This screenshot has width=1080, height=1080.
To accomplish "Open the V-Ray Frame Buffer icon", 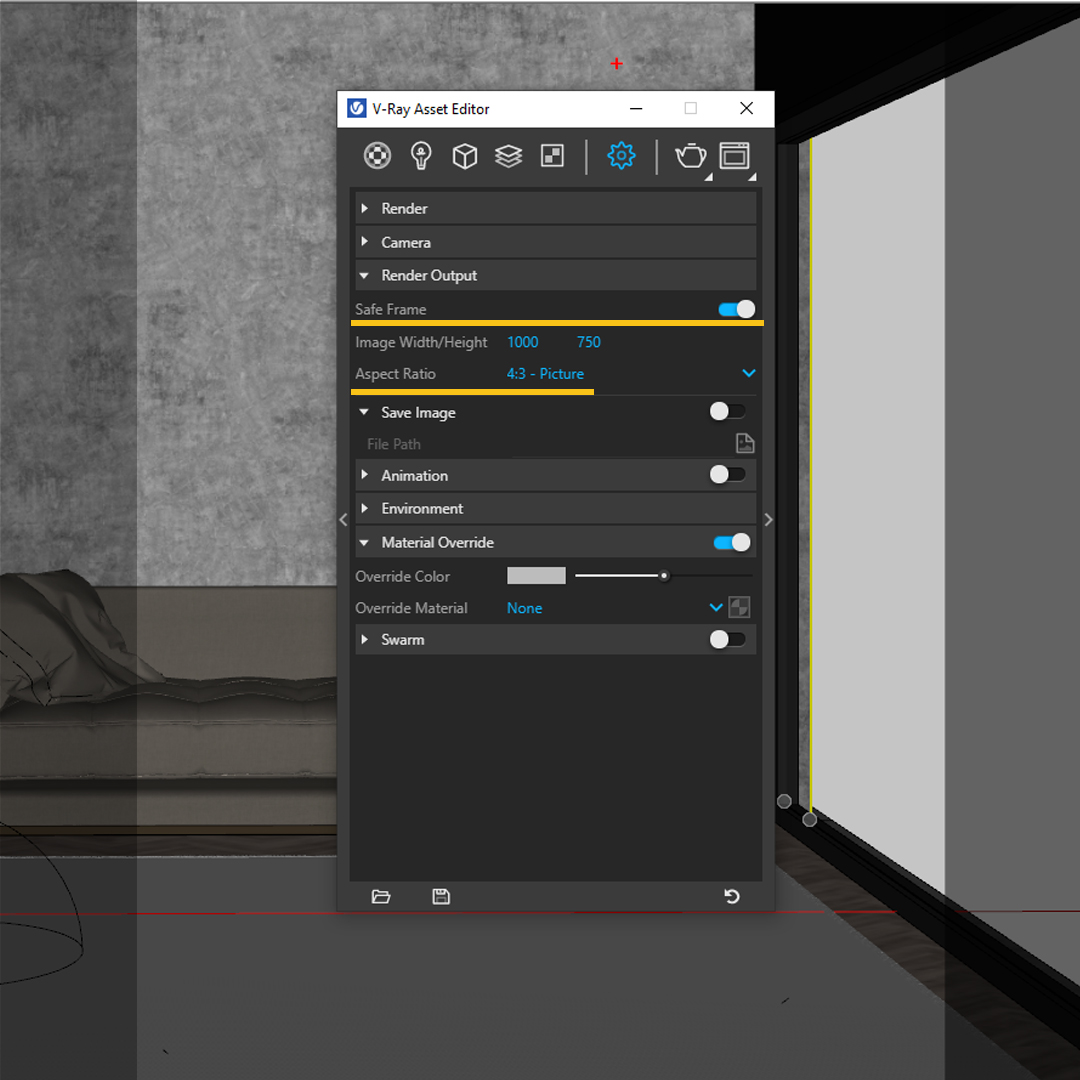I will point(734,156).
